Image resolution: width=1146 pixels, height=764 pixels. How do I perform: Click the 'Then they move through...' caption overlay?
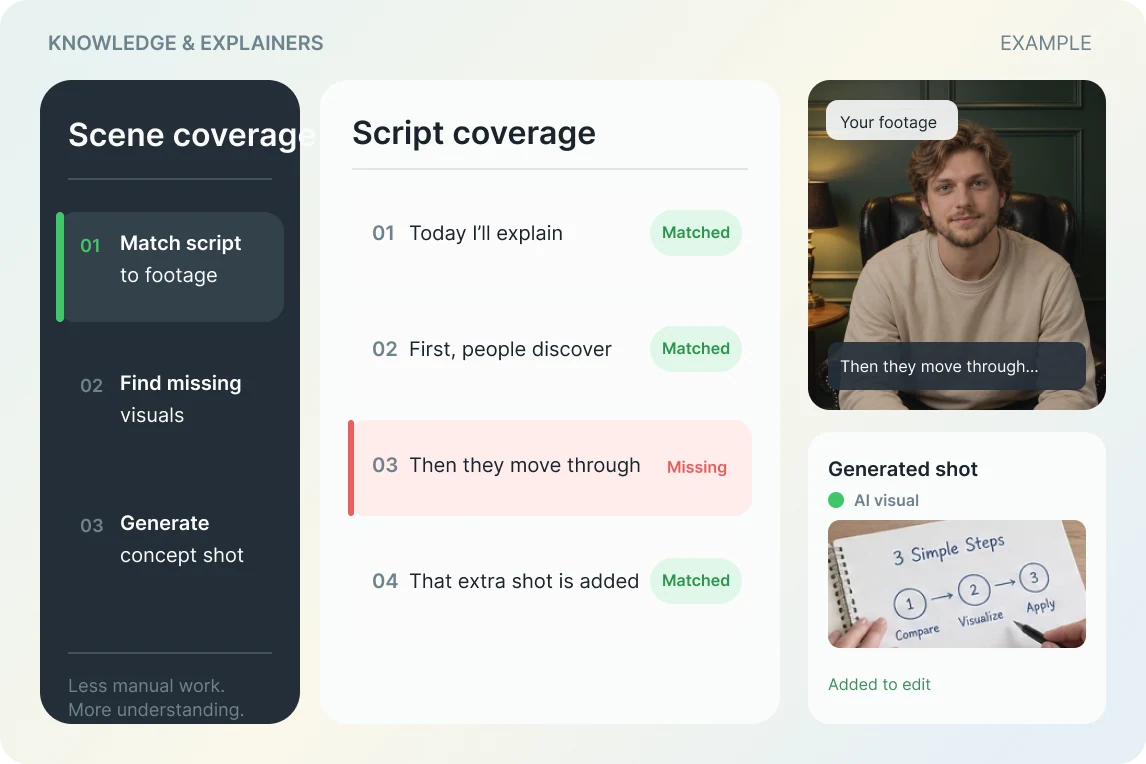pos(956,366)
